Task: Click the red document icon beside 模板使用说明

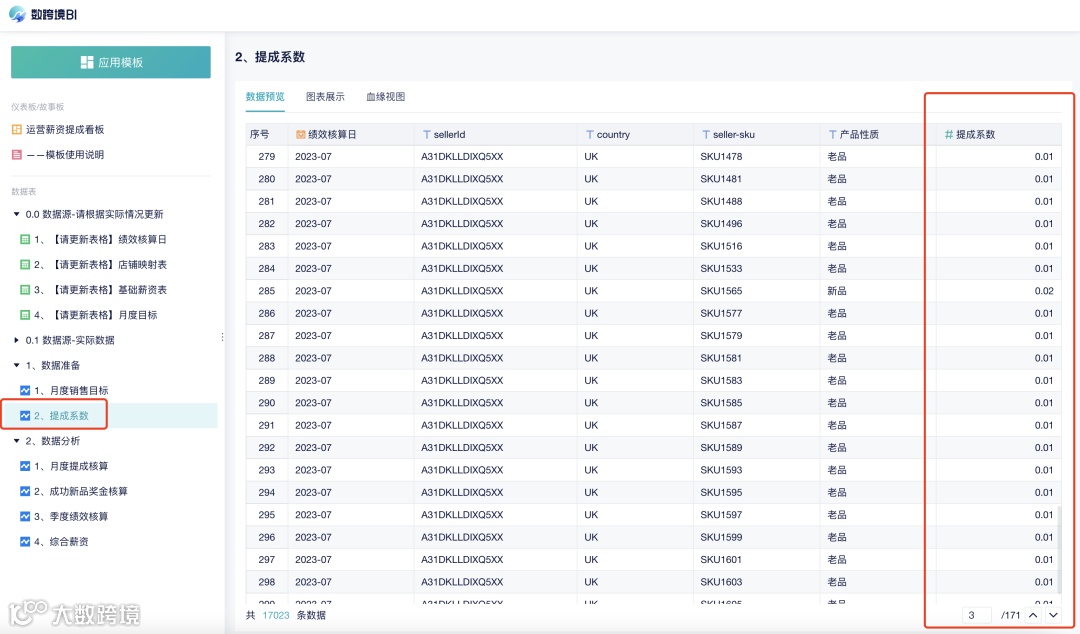Action: pyautogui.click(x=17, y=154)
